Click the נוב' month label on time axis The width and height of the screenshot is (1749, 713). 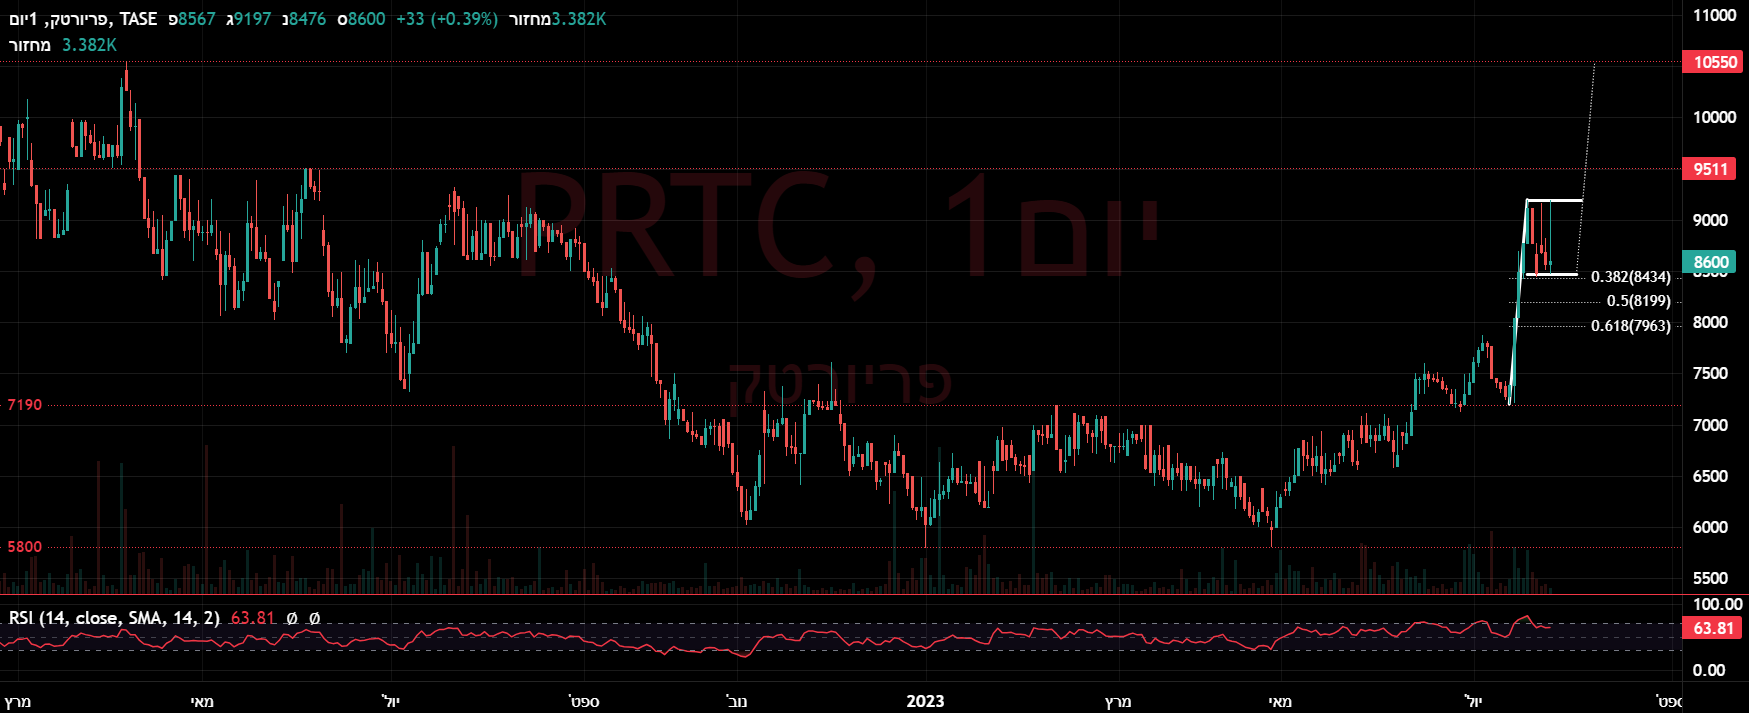pos(736,701)
